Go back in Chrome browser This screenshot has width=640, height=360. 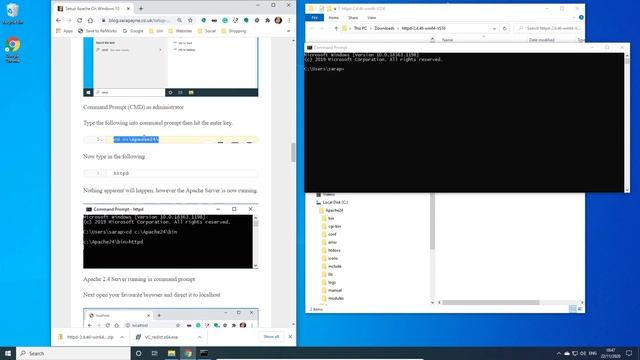point(58,20)
